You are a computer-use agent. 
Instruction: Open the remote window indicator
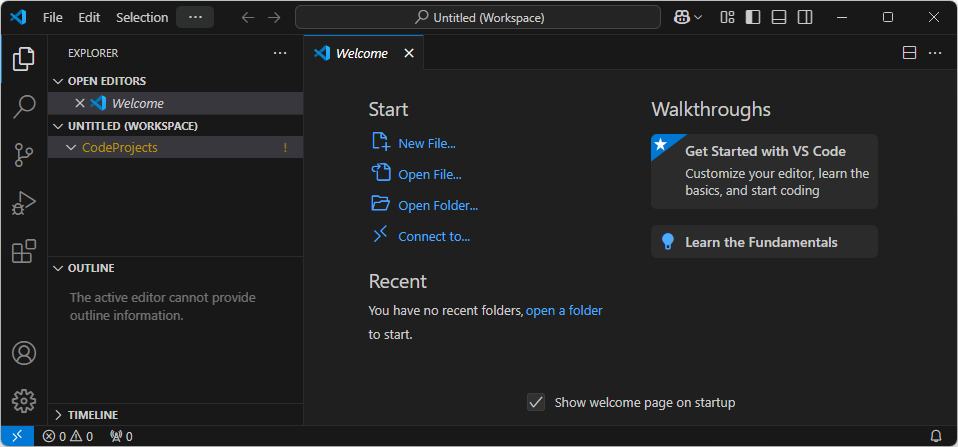(x=17, y=436)
